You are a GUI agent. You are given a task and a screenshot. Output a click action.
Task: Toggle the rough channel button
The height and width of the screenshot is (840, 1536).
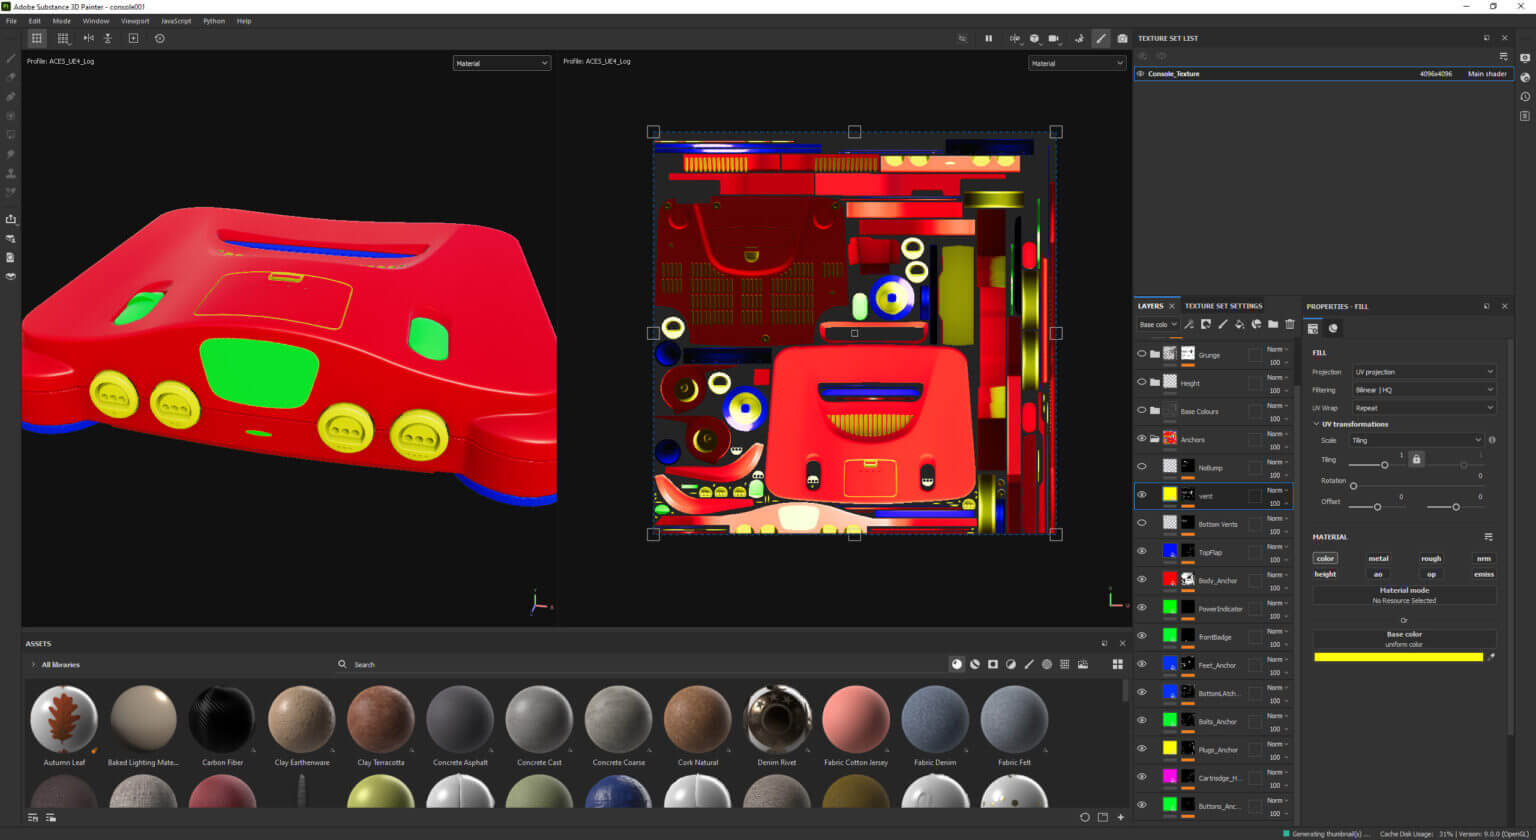coord(1431,558)
